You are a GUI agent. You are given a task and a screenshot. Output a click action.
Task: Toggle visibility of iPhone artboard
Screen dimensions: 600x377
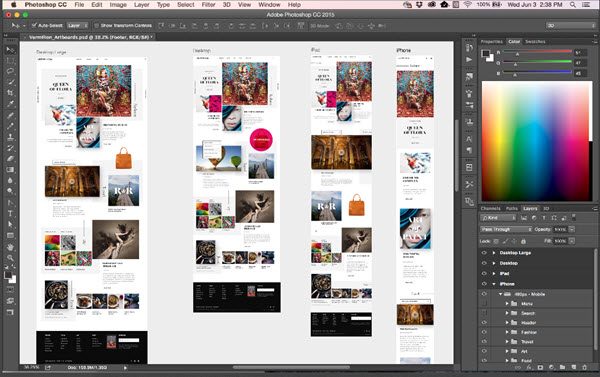pos(484,284)
